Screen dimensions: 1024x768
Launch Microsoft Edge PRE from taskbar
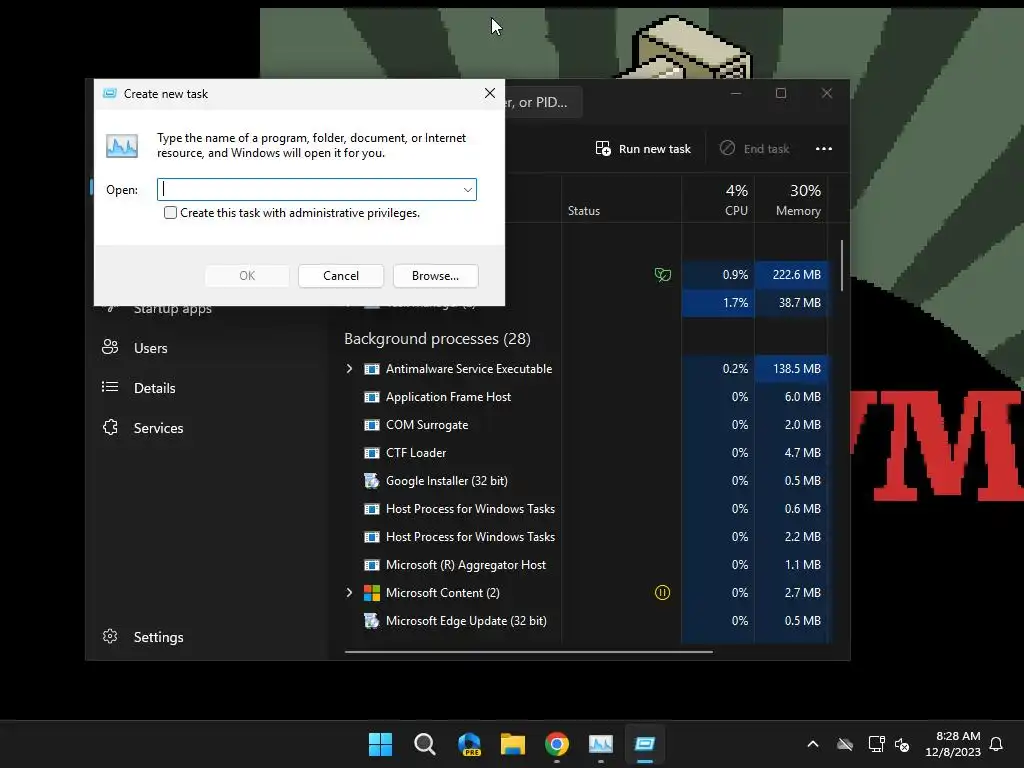coord(469,744)
